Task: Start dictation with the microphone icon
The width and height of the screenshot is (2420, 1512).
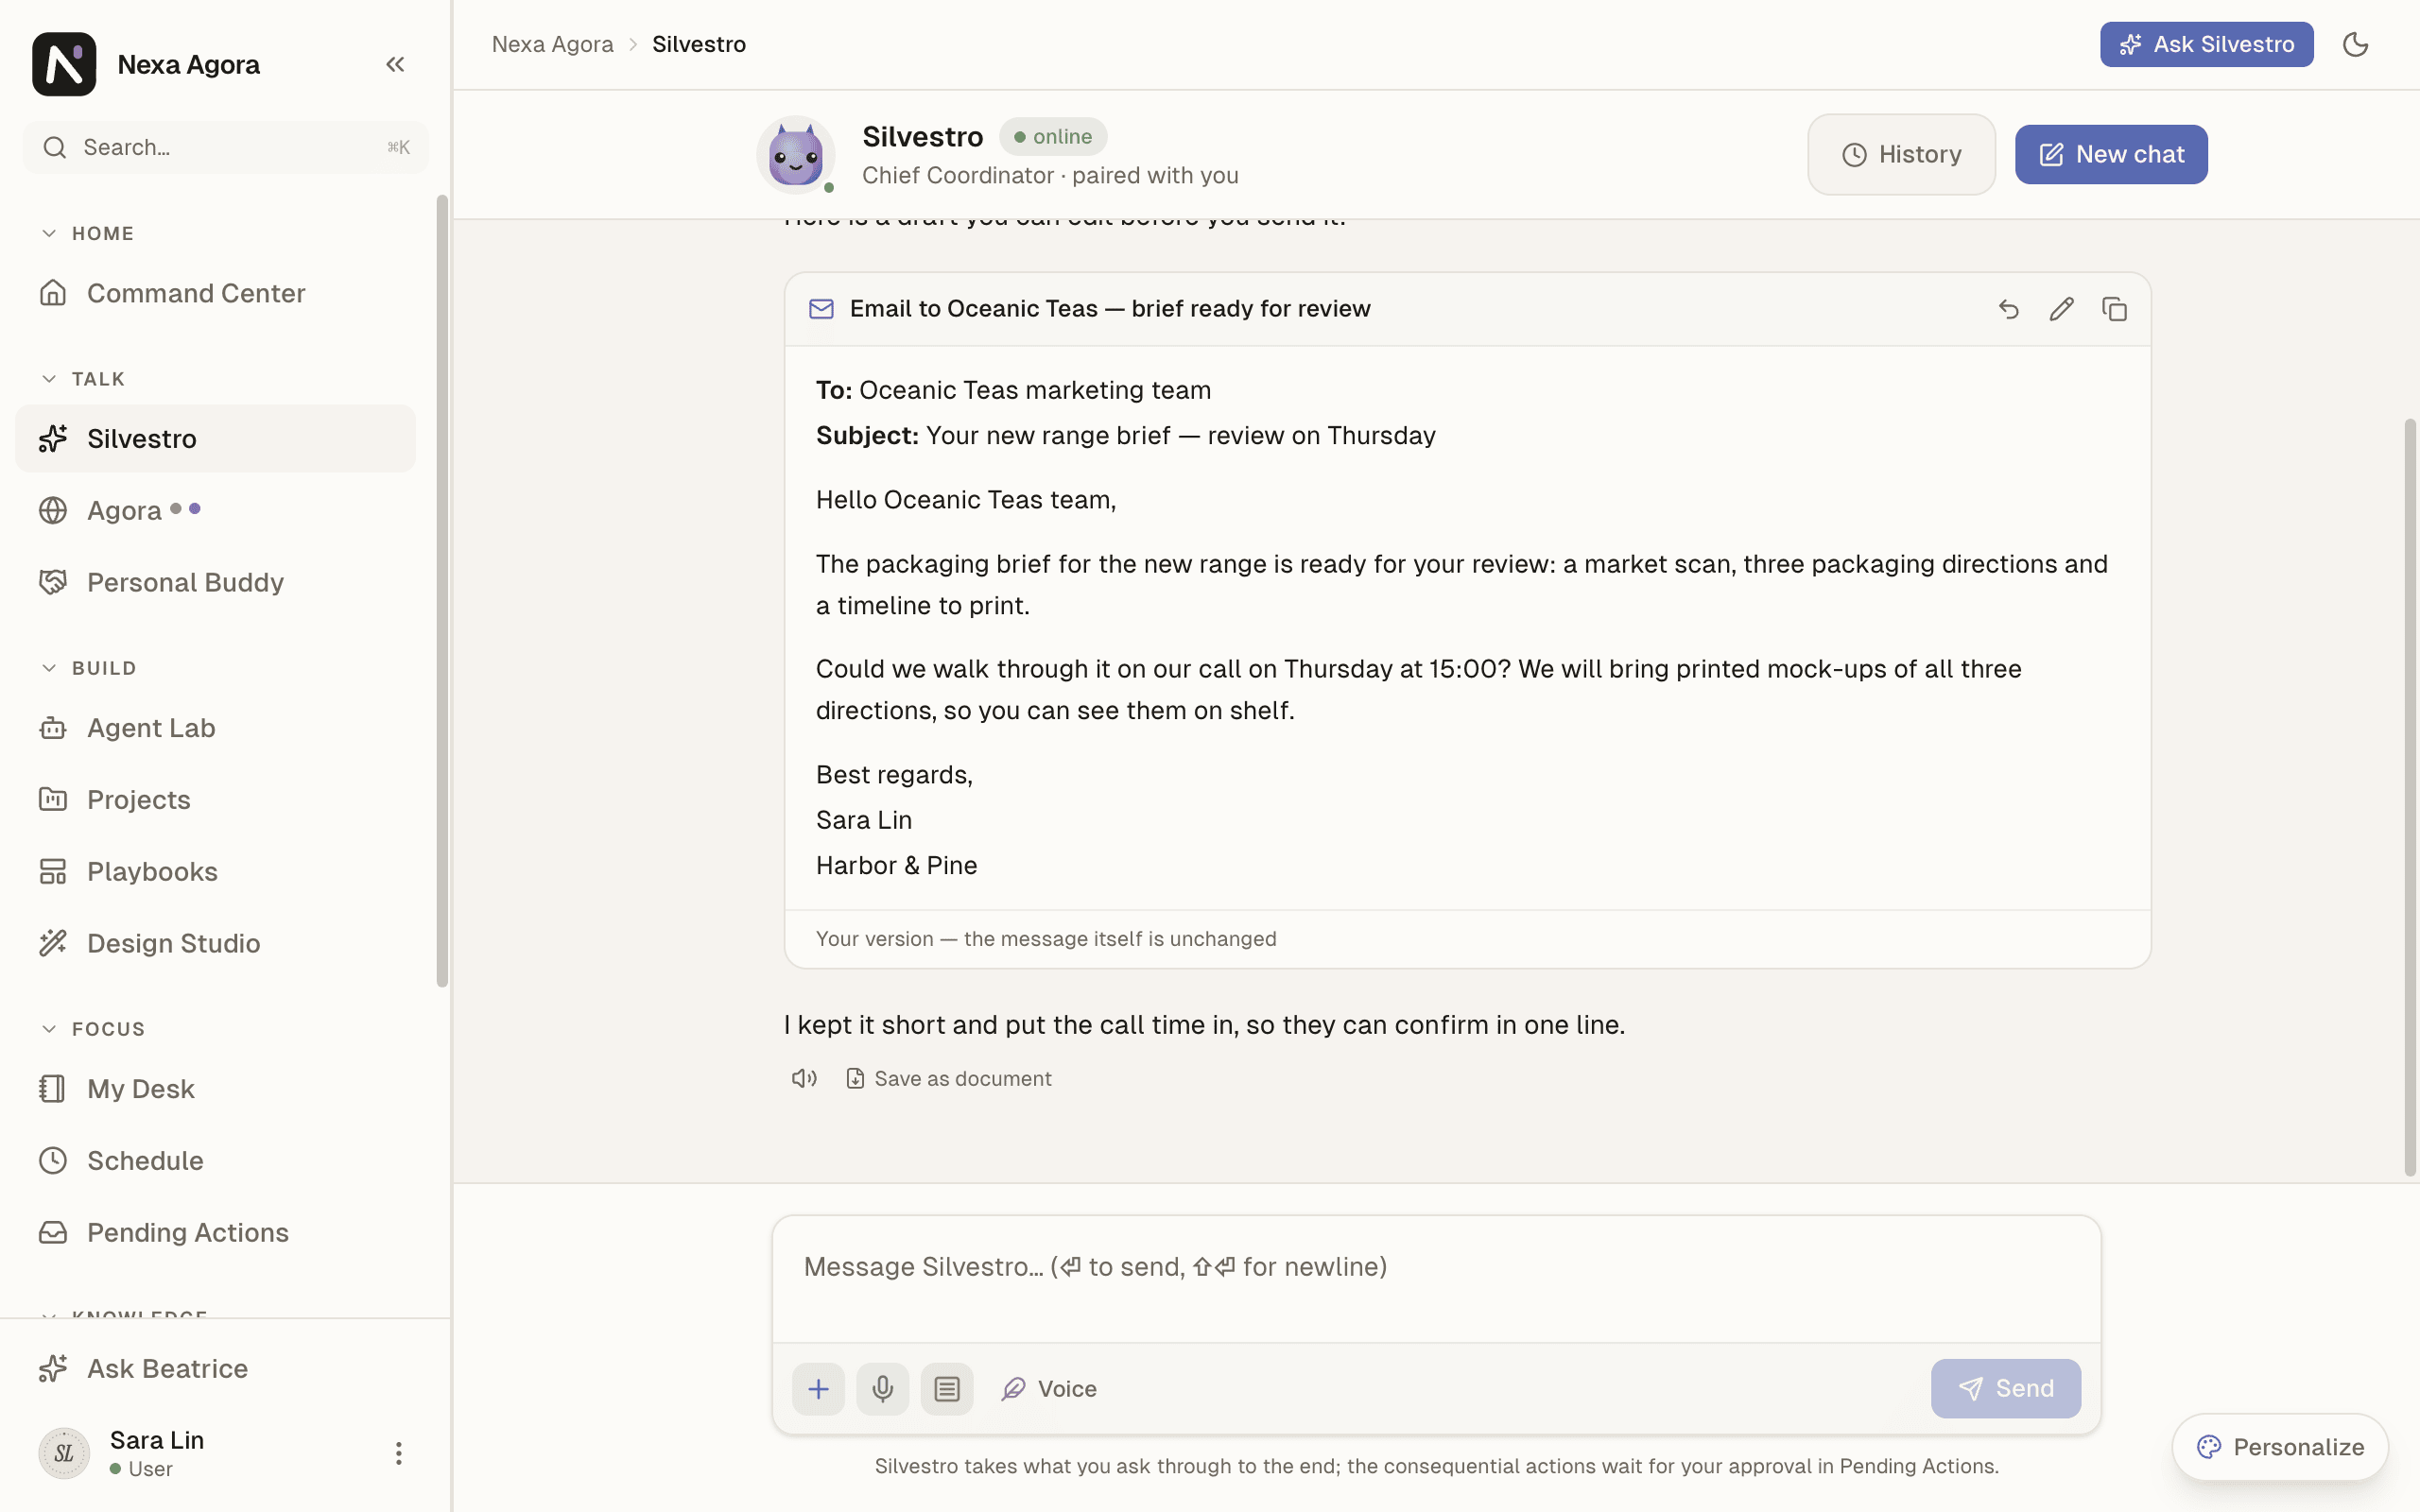Action: click(882, 1388)
